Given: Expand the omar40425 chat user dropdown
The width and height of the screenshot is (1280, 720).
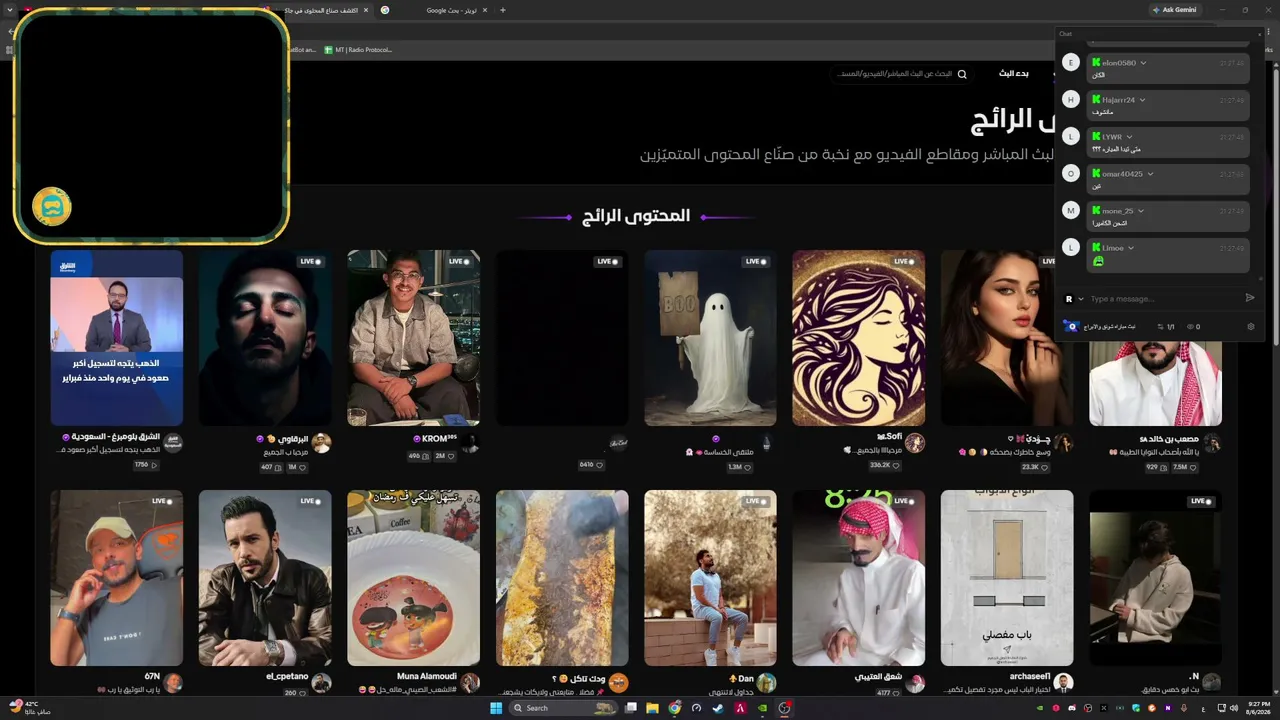Looking at the screenshot, I should (1150, 174).
